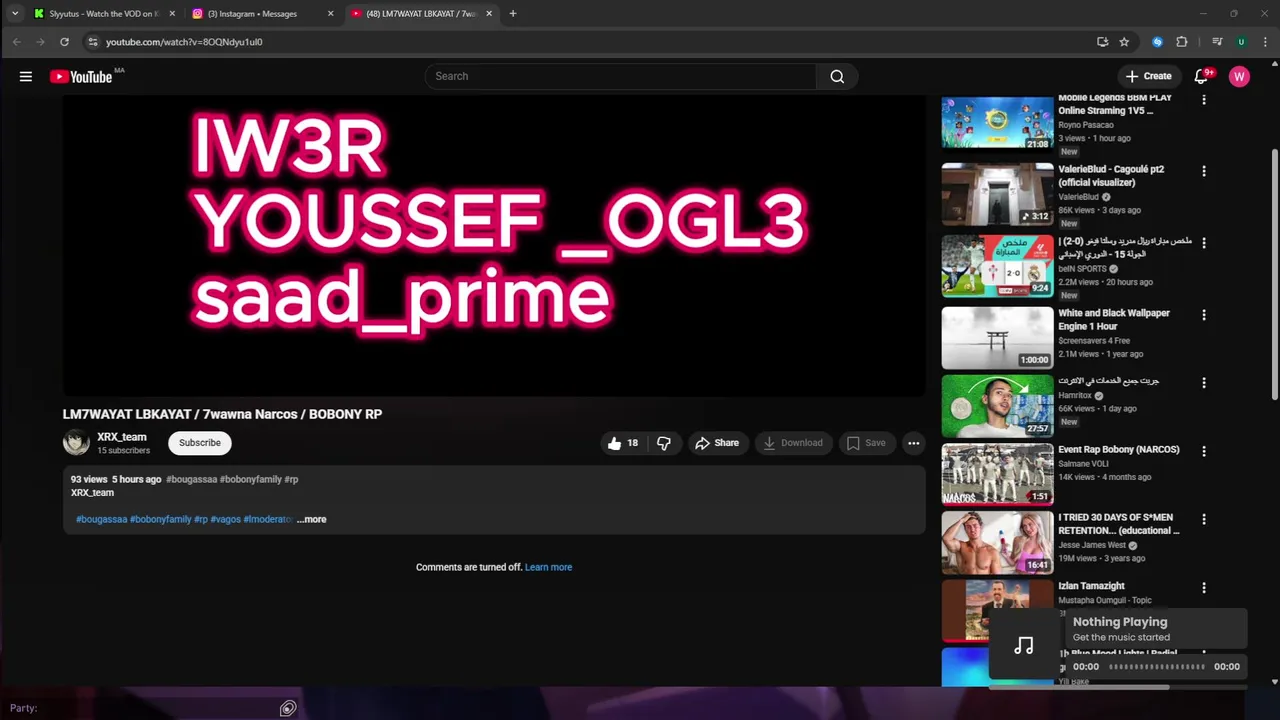Image resolution: width=1280 pixels, height=720 pixels.
Task: Click the browser address bar URL
Action: click(x=184, y=42)
